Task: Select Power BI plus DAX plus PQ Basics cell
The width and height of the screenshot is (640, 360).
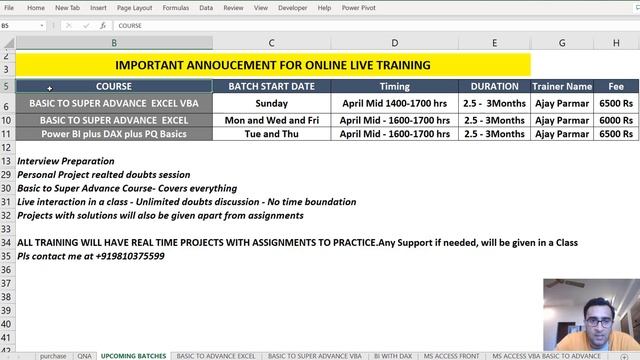Action: (114, 134)
